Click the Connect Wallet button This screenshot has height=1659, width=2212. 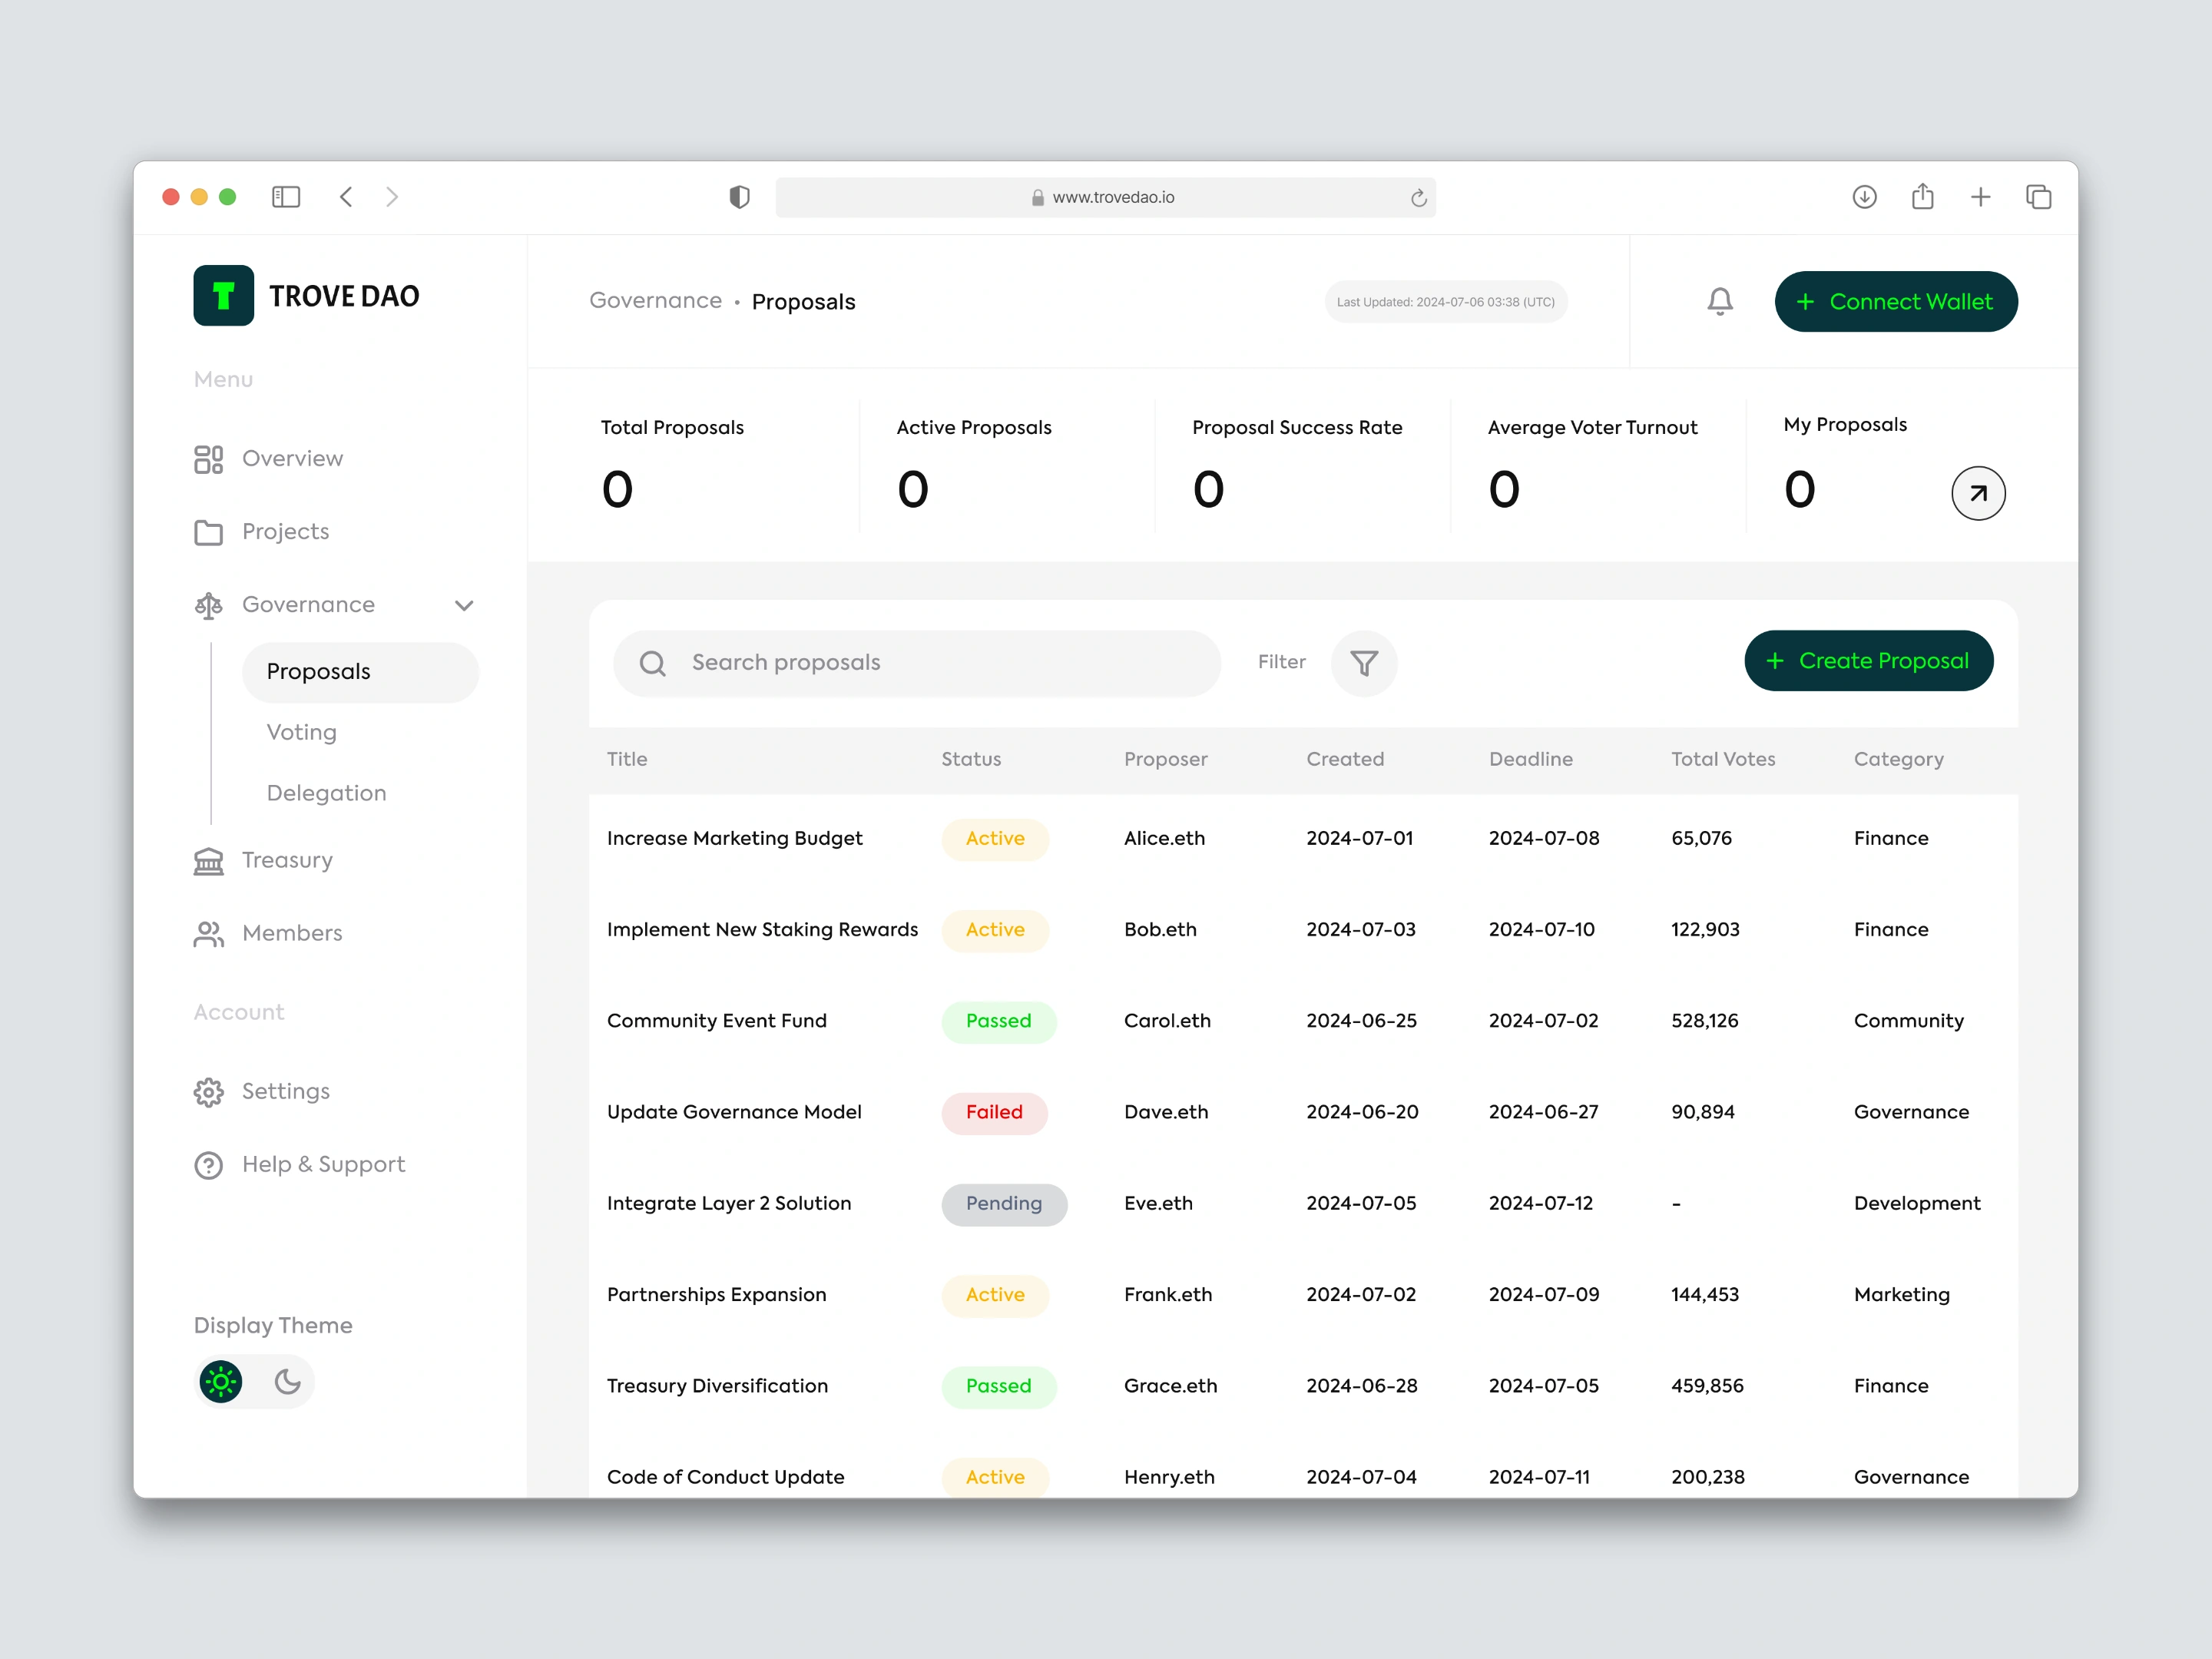(x=1895, y=301)
